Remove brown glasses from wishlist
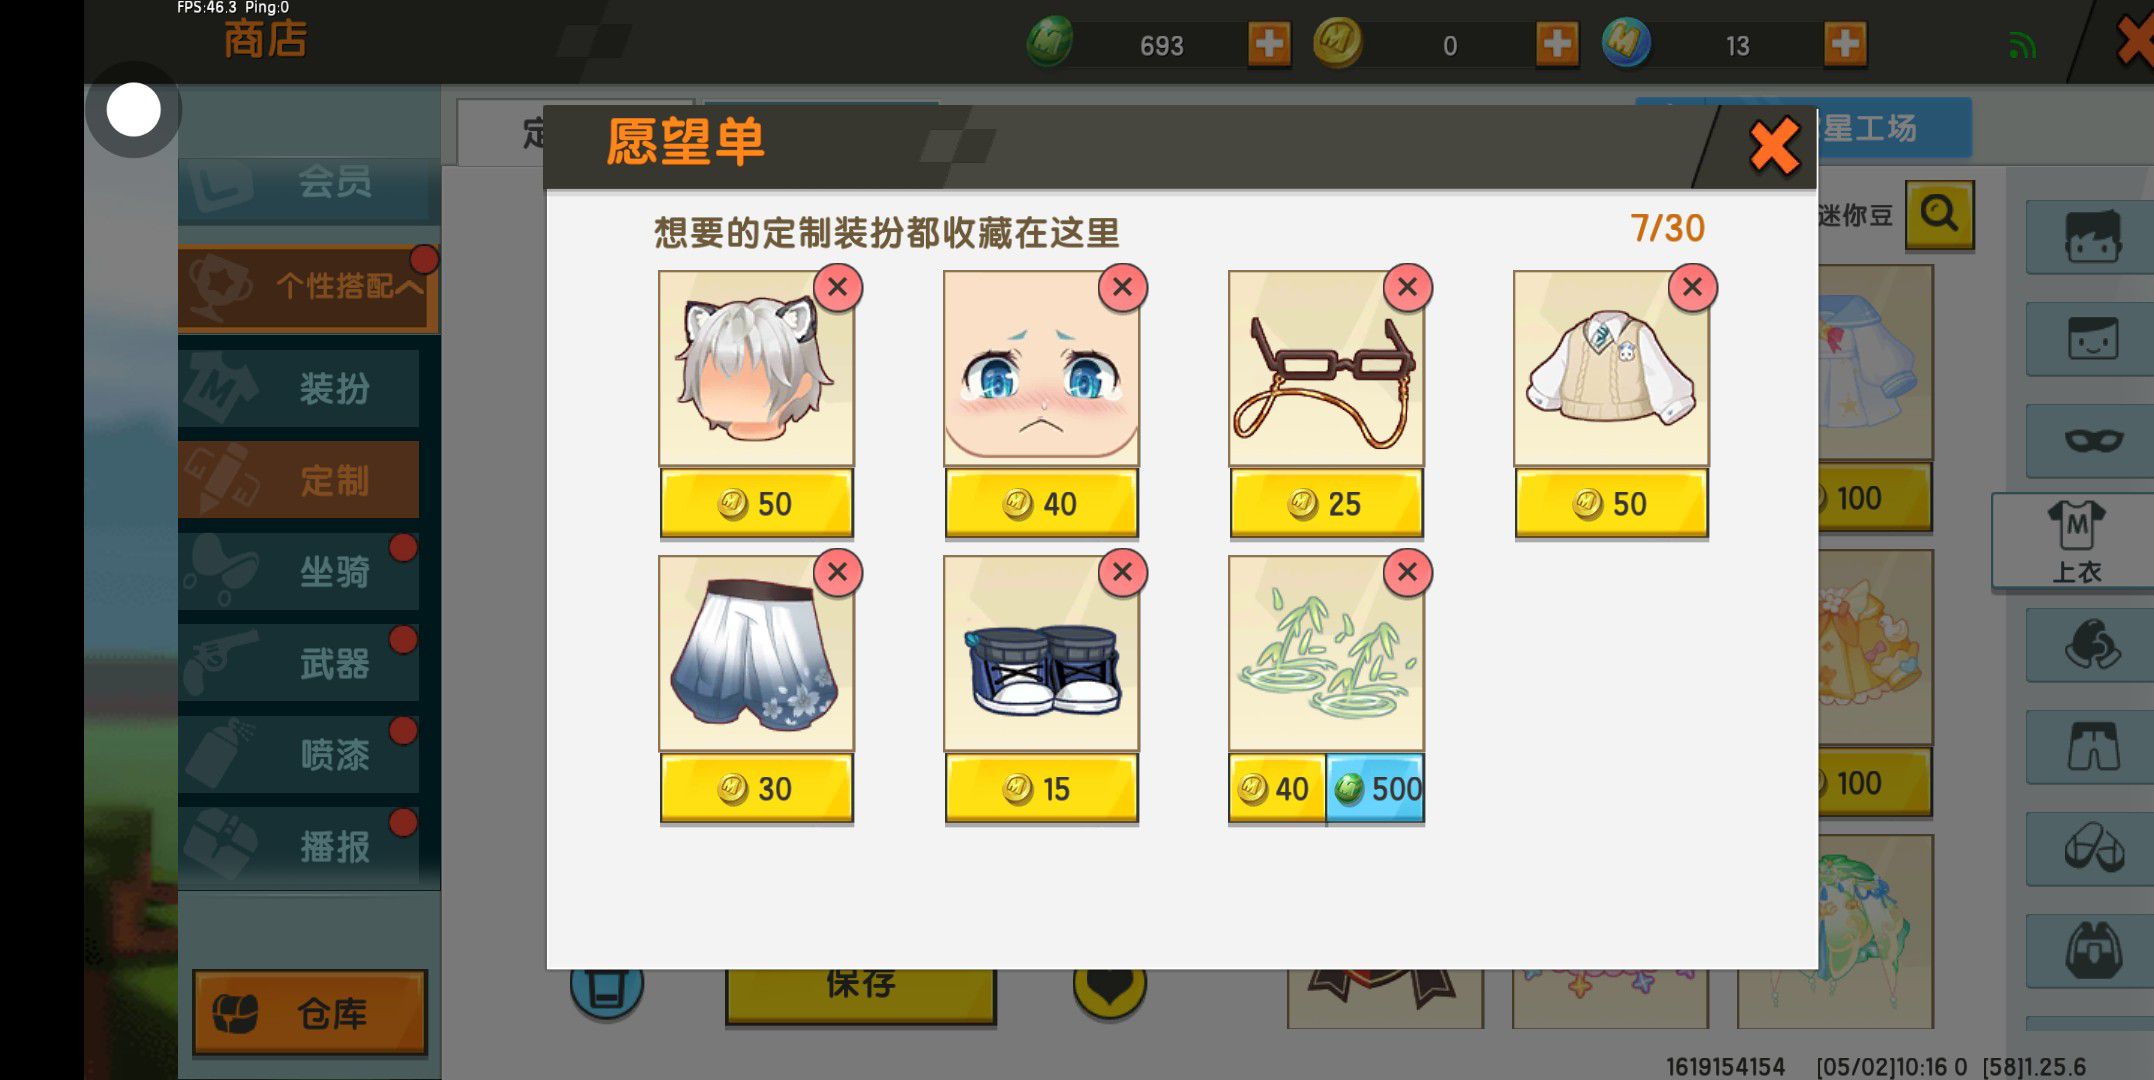 pyautogui.click(x=1407, y=288)
